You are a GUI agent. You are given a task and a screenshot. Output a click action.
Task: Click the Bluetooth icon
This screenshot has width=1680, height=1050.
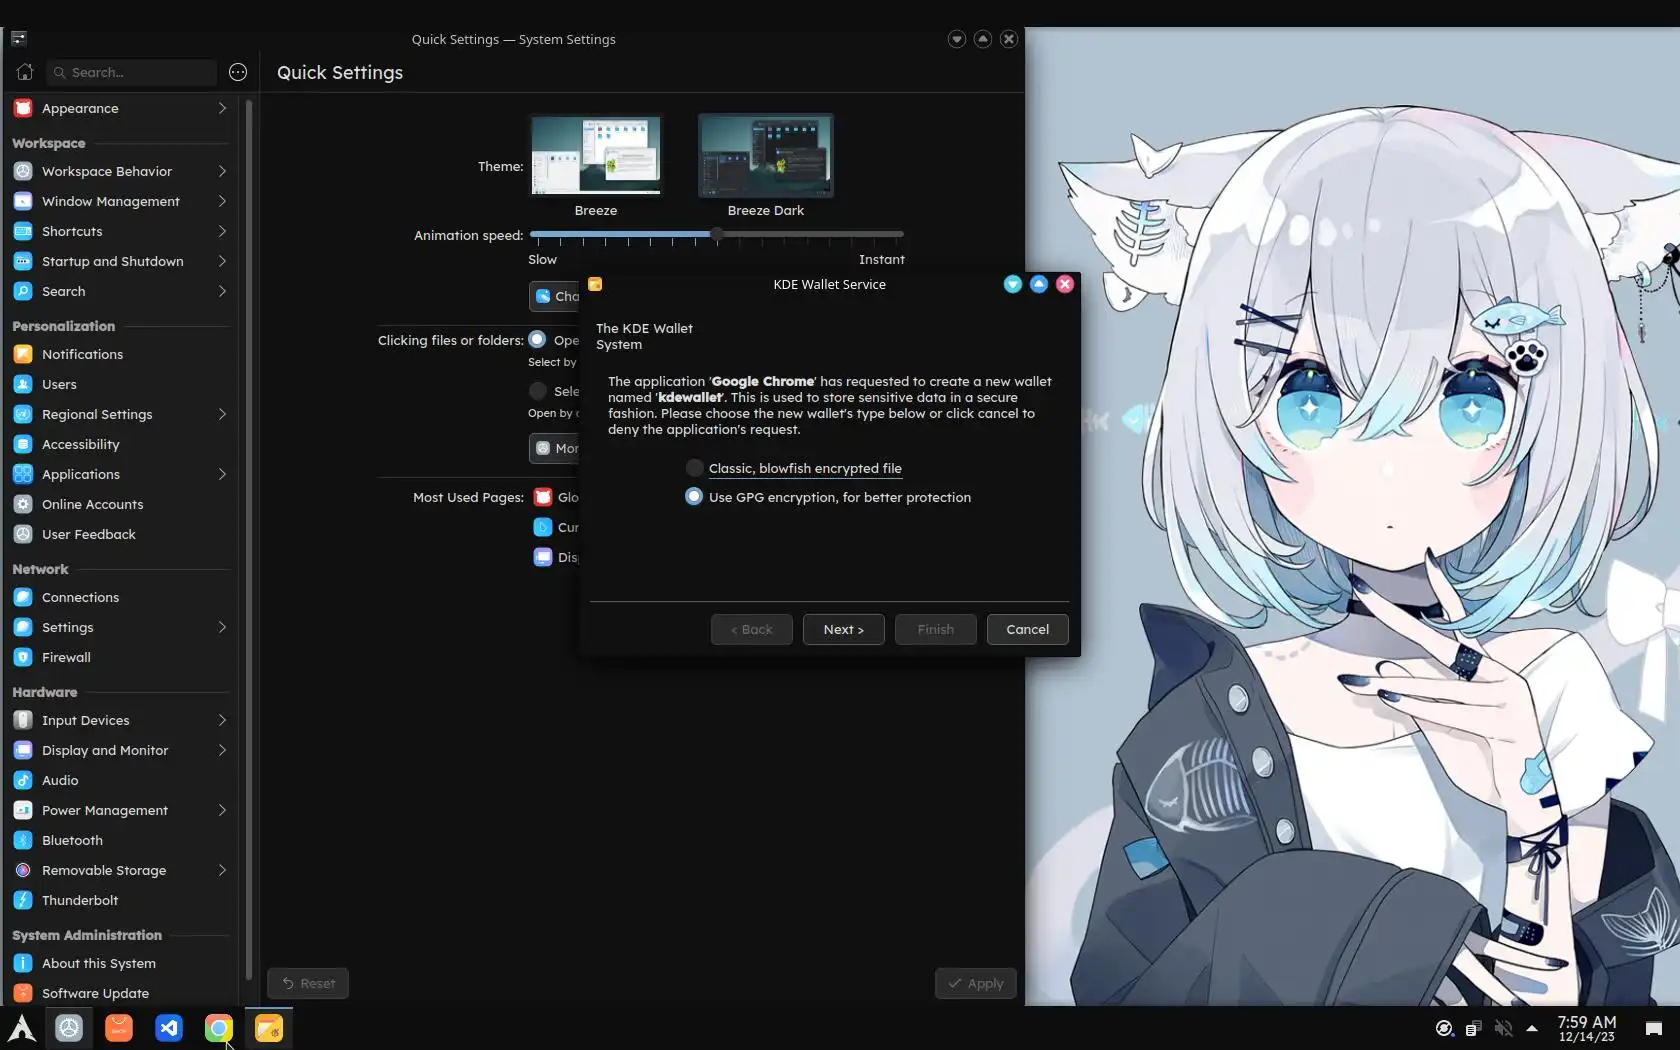tap(23, 840)
